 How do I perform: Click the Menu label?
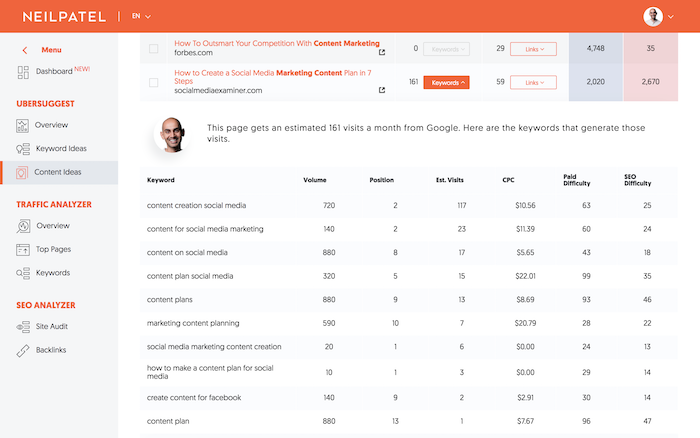click(51, 50)
